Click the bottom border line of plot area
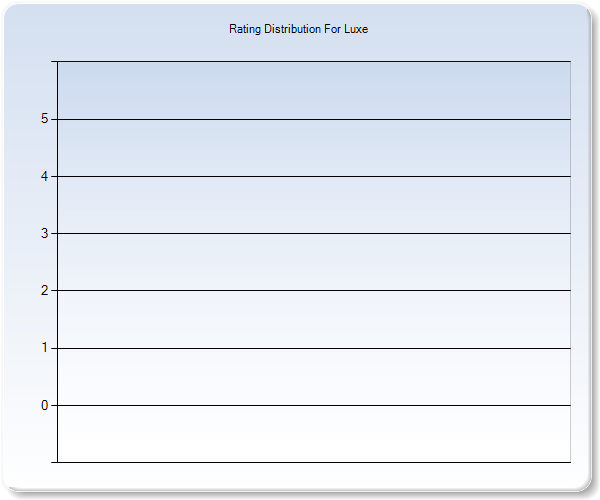The height and width of the screenshot is (500, 600). coord(314,462)
